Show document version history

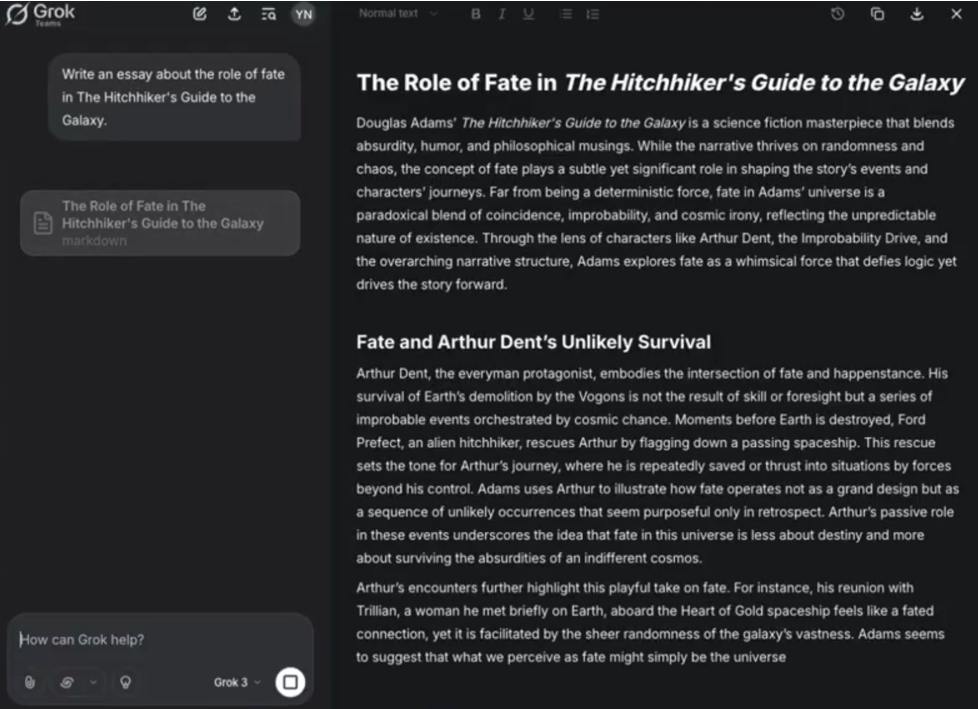tap(838, 15)
